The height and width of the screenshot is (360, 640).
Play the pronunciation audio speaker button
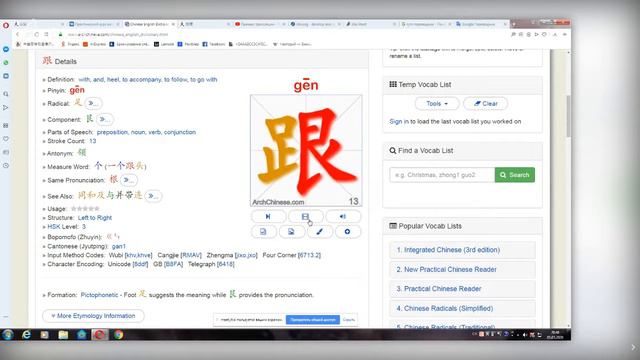click(343, 216)
